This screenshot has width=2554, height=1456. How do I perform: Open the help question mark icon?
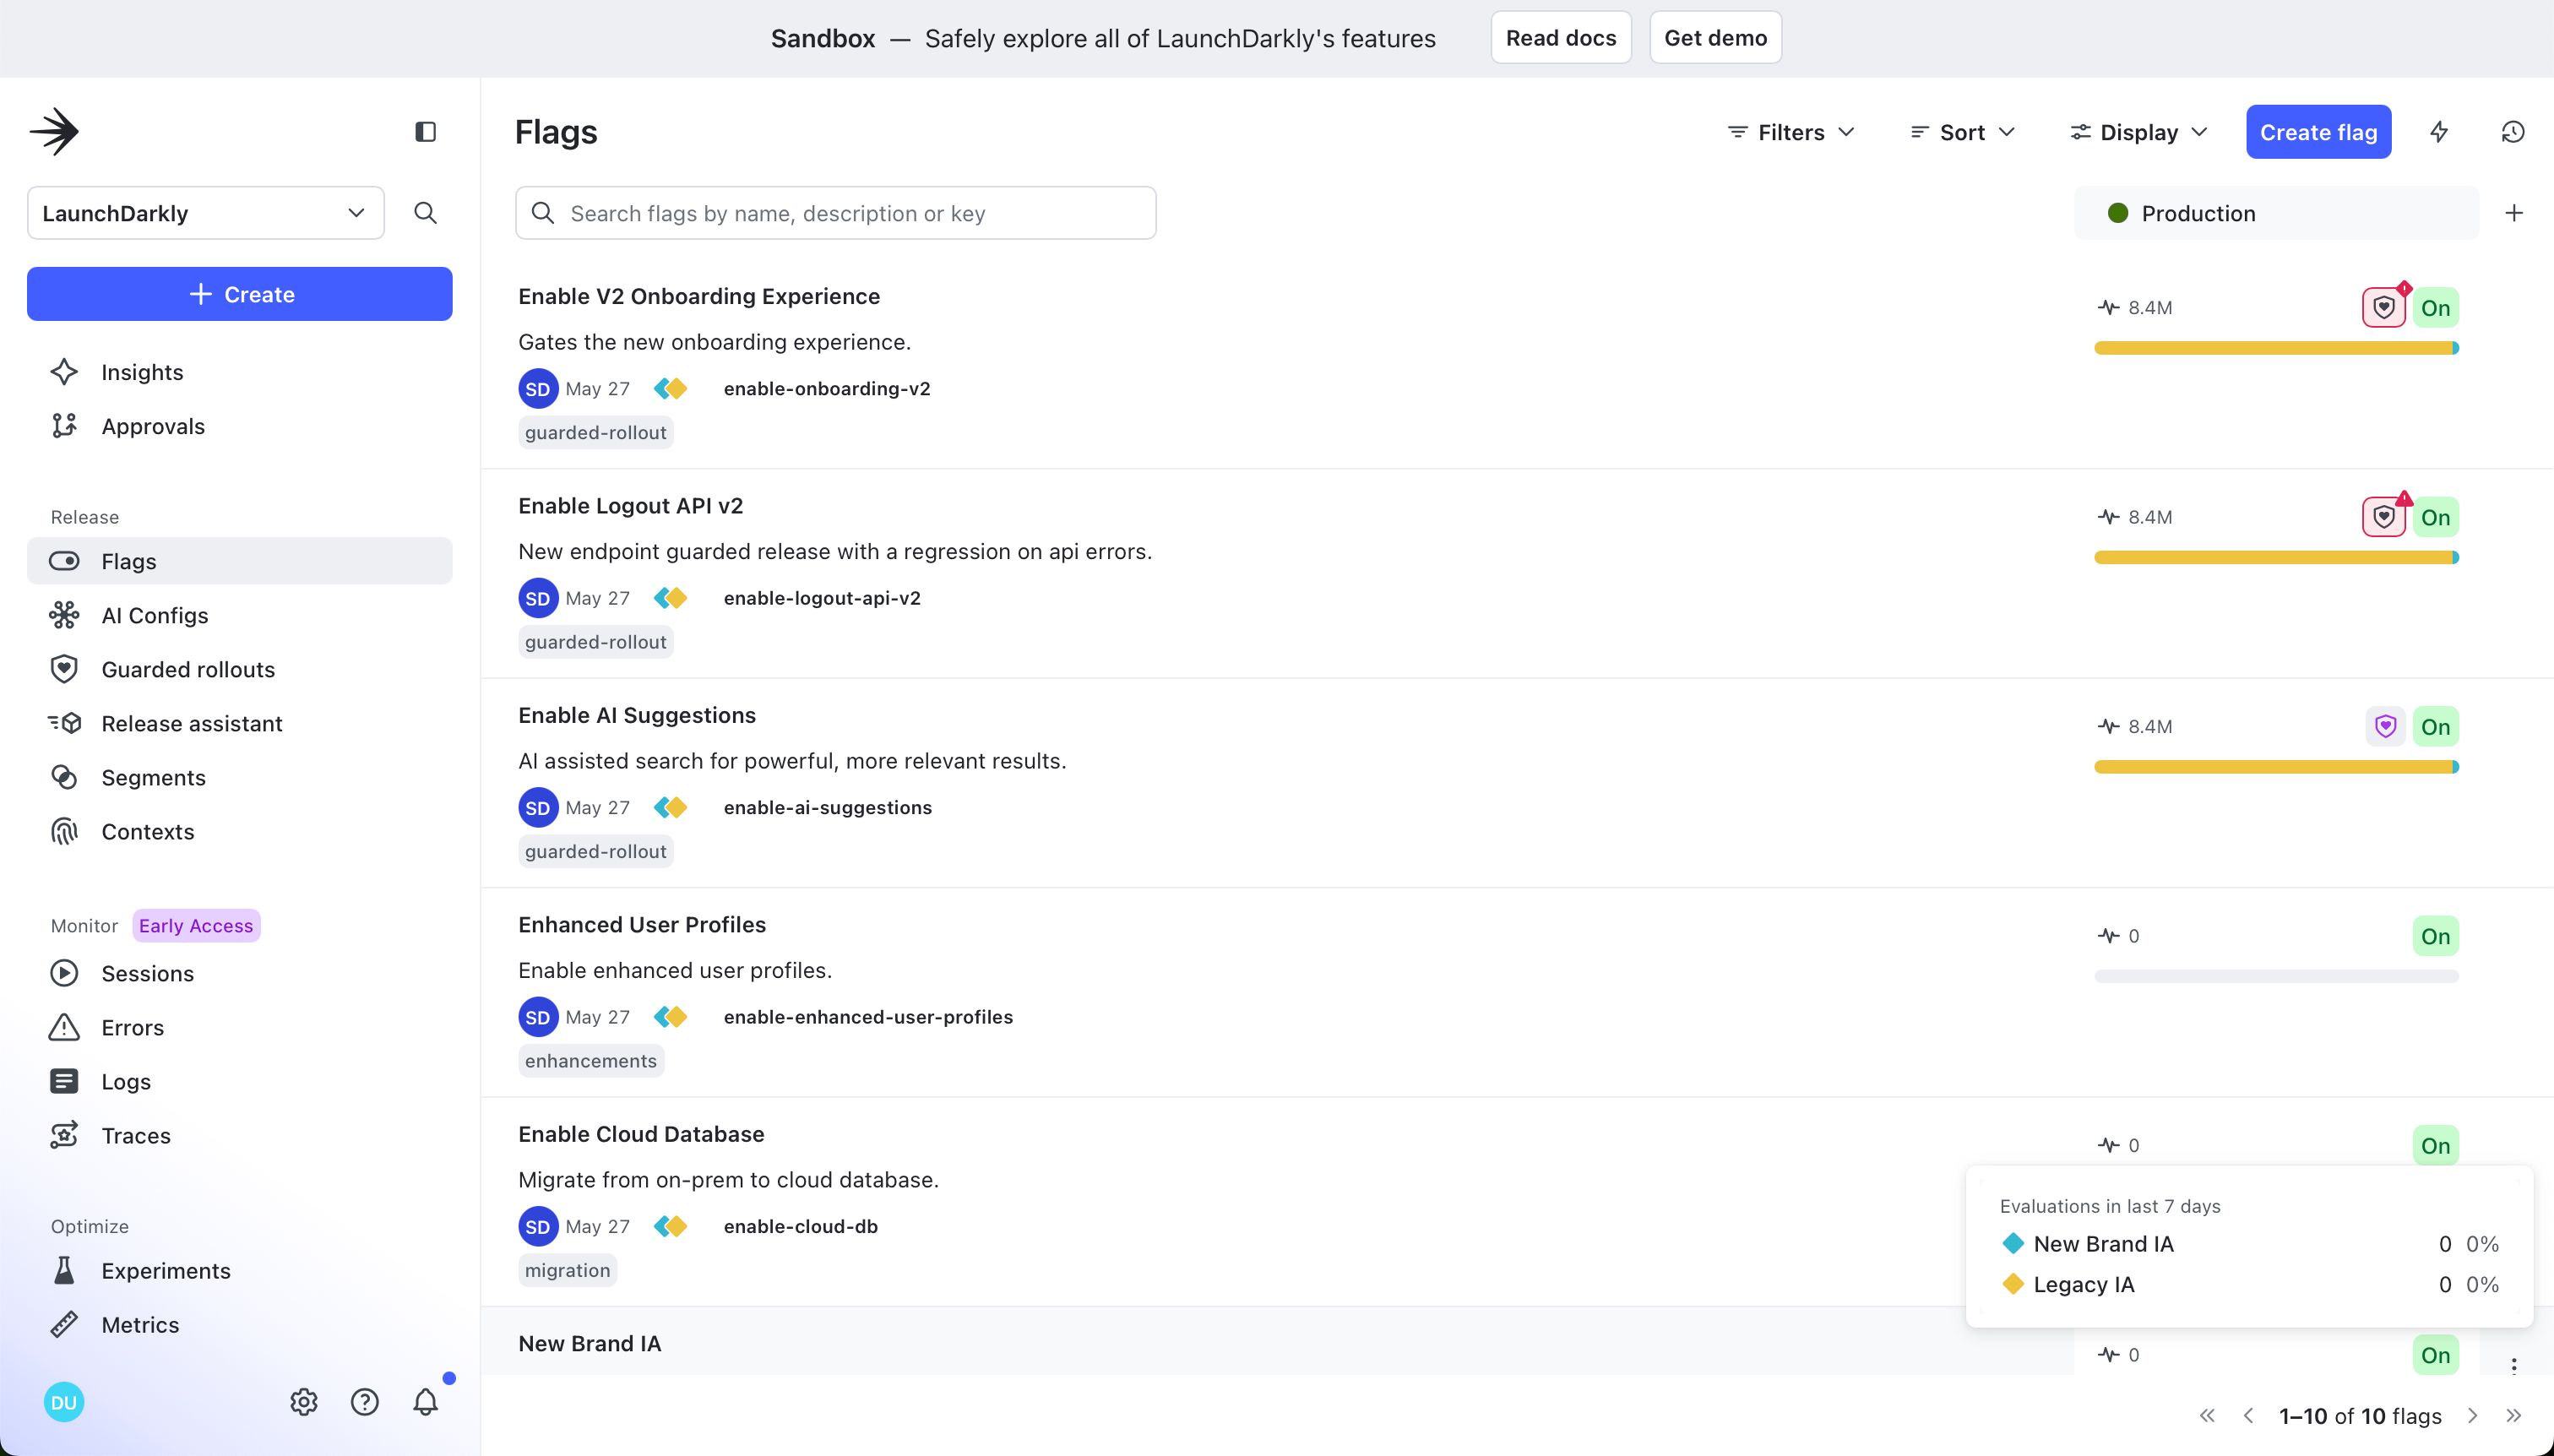[x=365, y=1402]
